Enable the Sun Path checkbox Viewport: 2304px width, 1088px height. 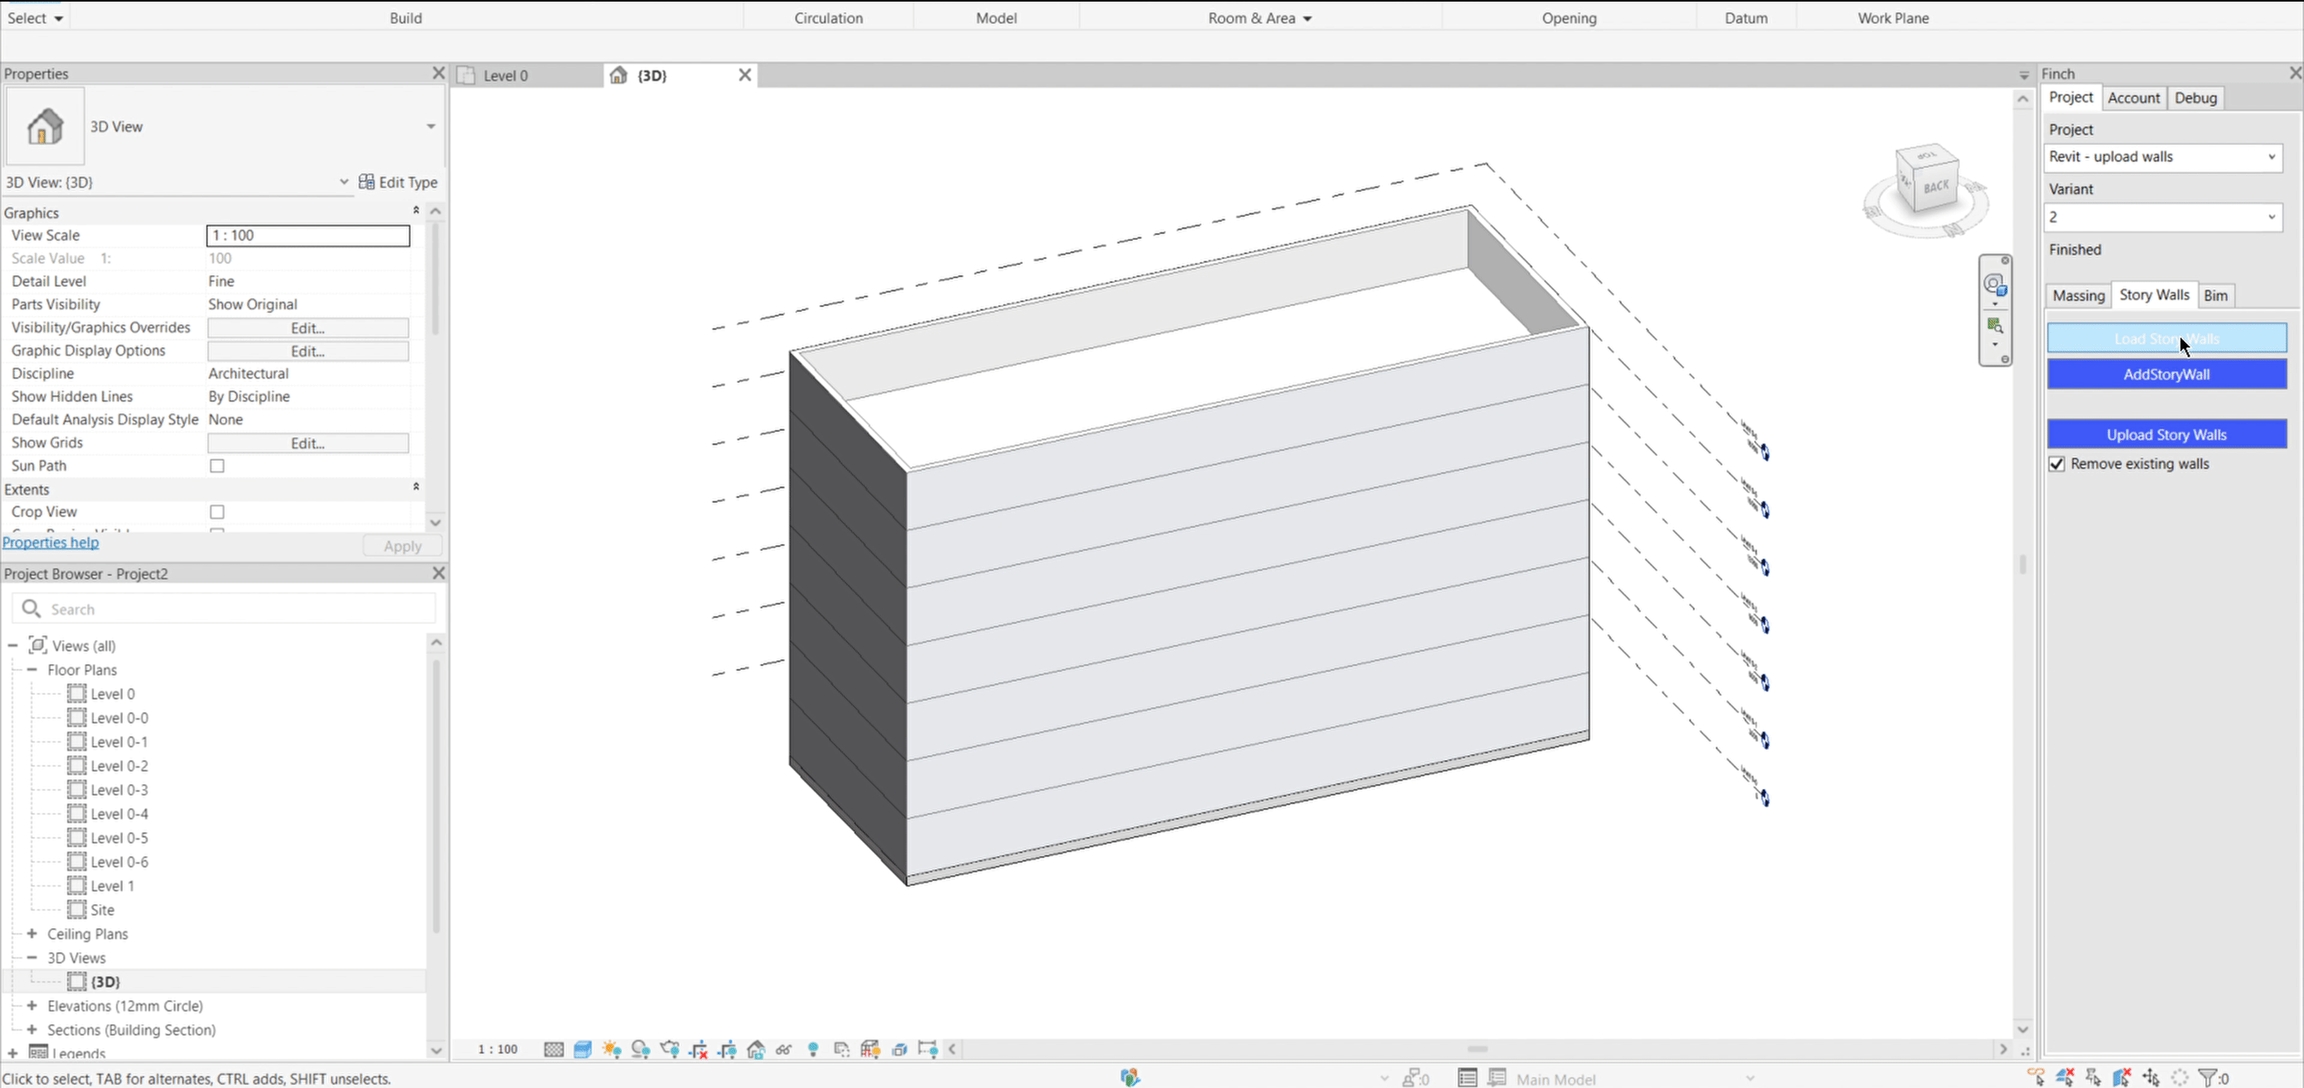pyautogui.click(x=217, y=466)
